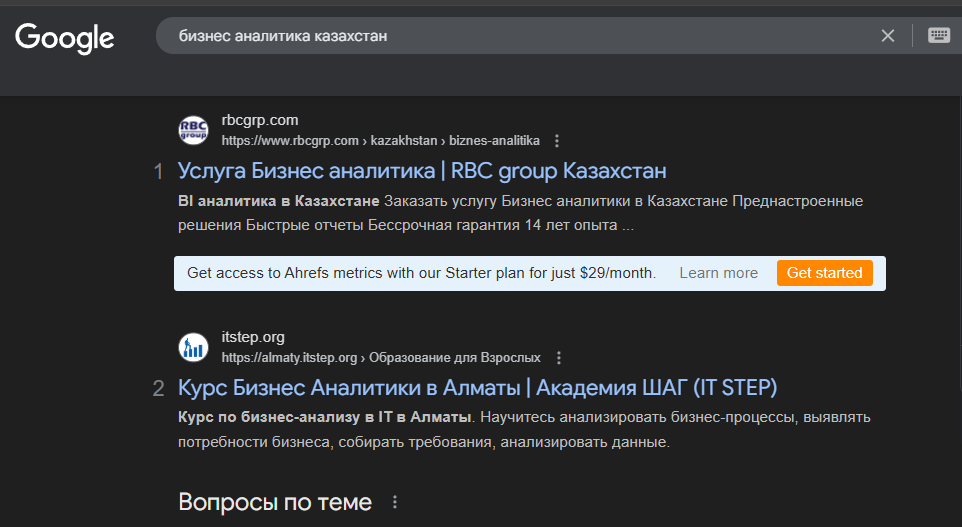Image resolution: width=962 pixels, height=527 pixels.
Task: Open three-dot menu beside rbcgrp.com URL
Action: click(x=557, y=141)
